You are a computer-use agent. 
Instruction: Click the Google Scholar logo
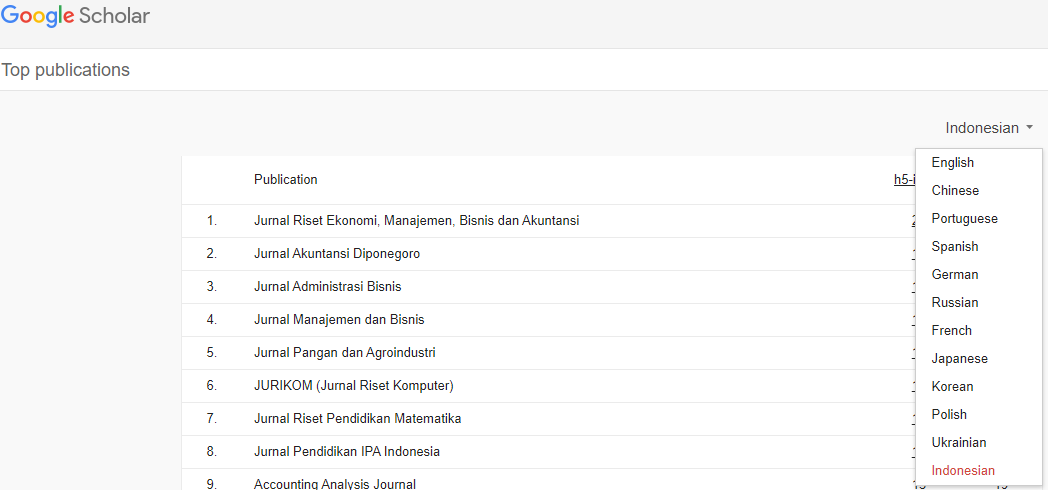pyautogui.click(x=75, y=17)
